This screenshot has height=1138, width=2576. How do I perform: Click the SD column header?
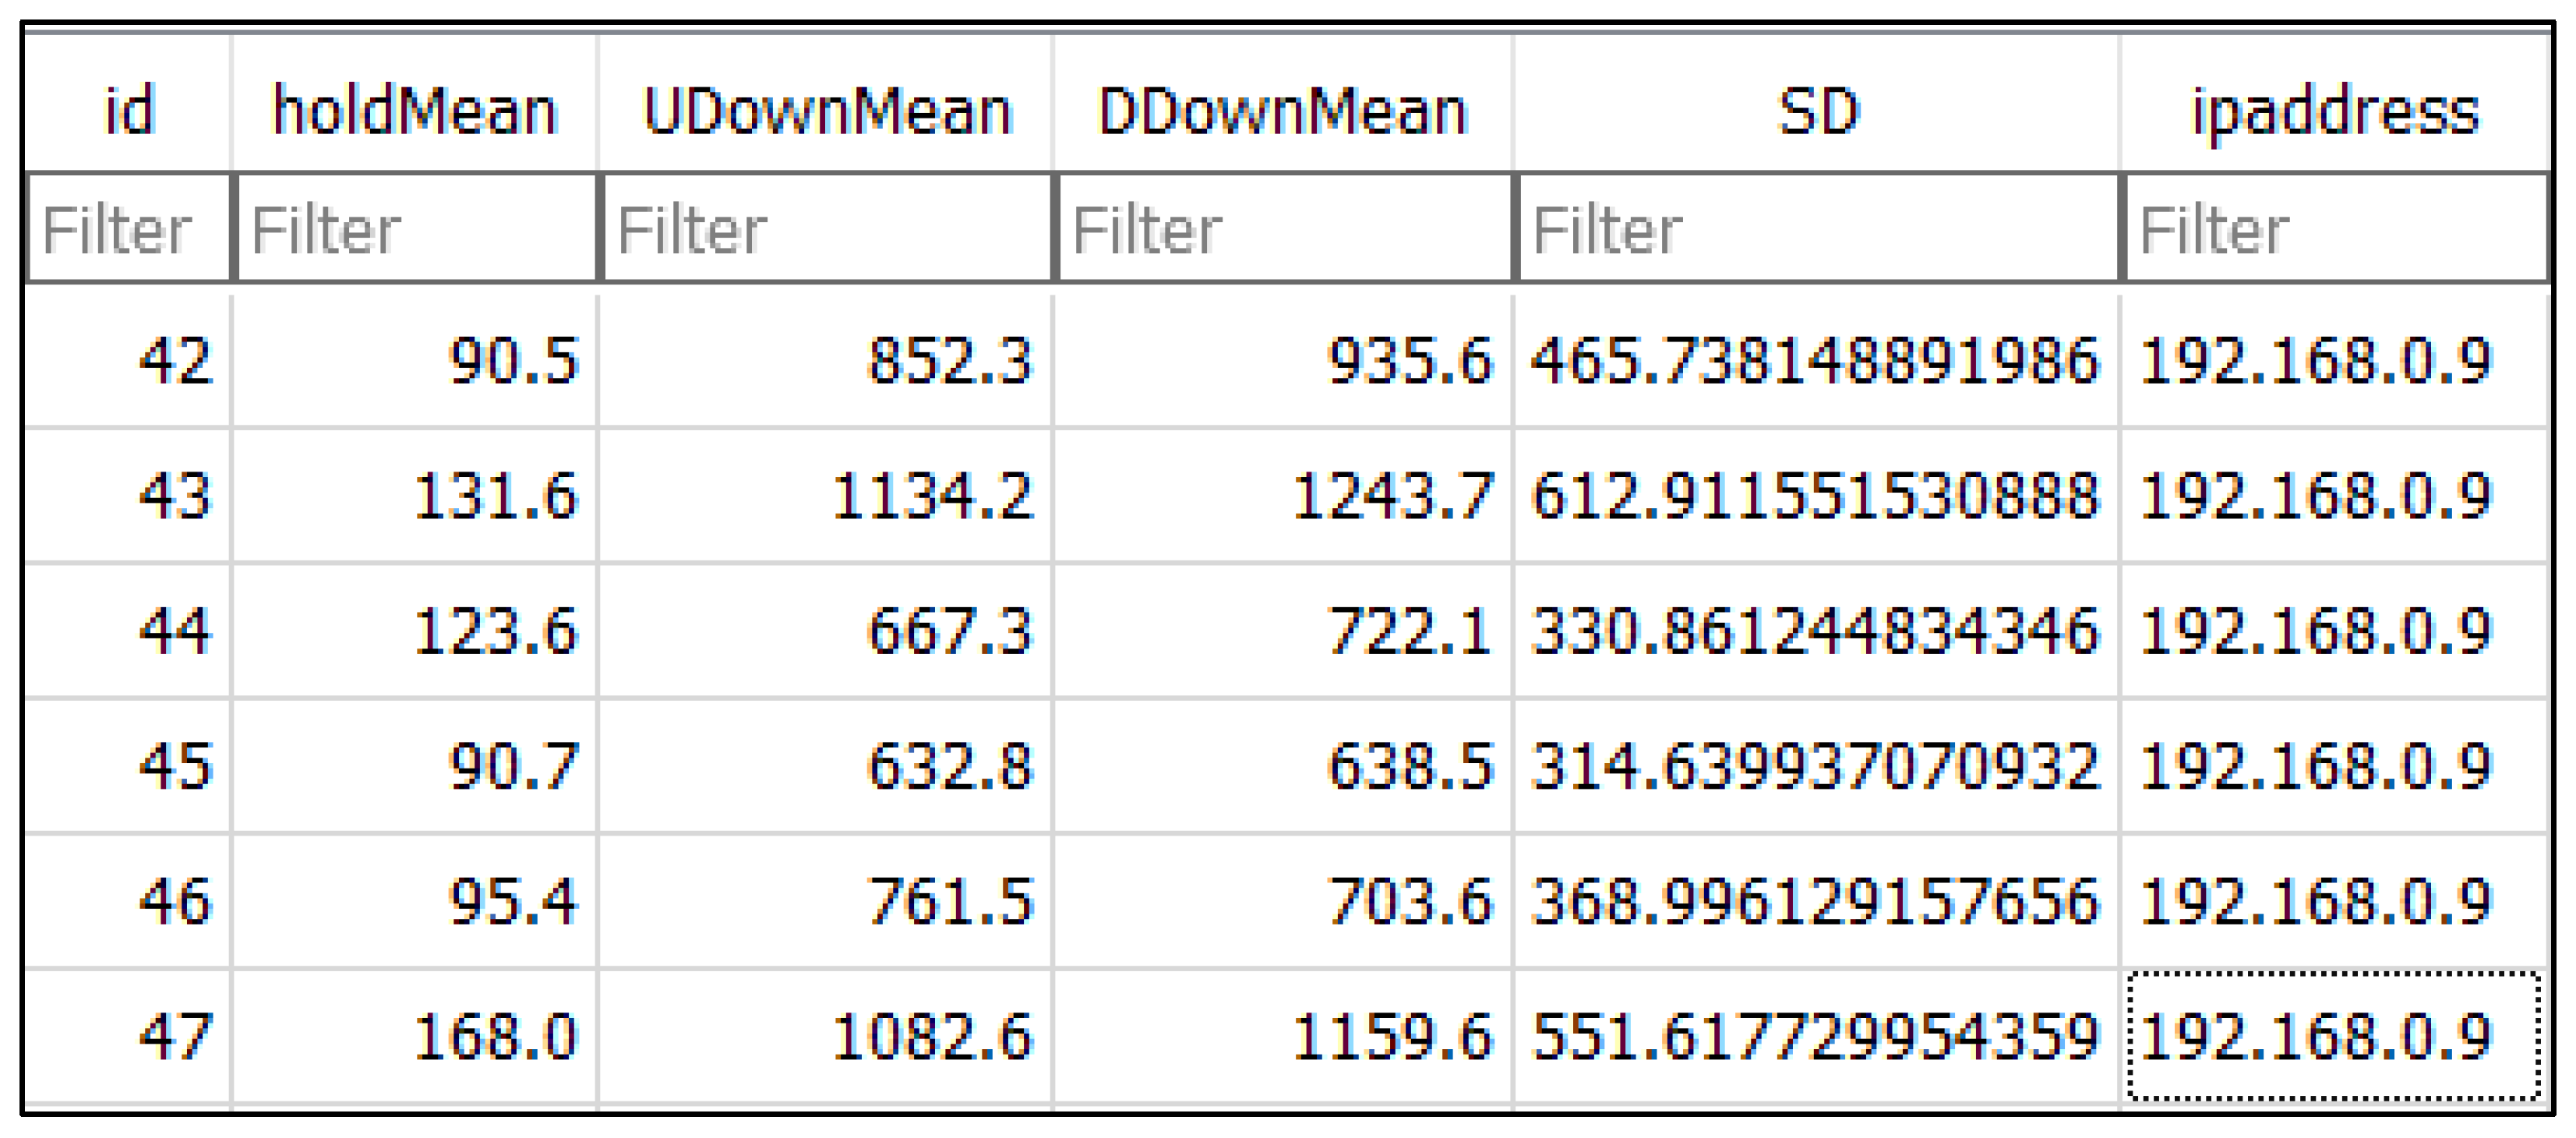[x=1817, y=109]
